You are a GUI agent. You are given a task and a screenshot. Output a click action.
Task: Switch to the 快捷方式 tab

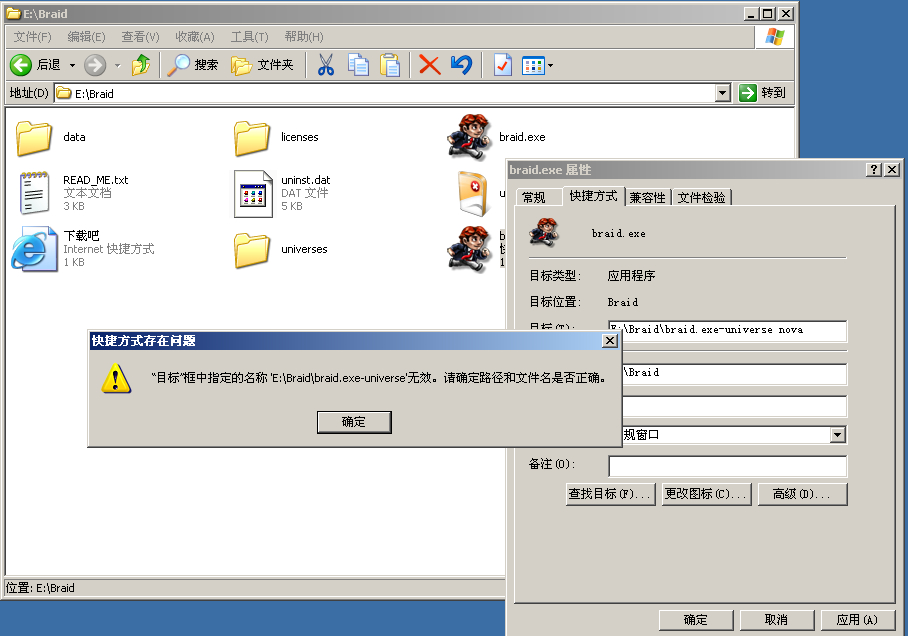pyautogui.click(x=594, y=196)
